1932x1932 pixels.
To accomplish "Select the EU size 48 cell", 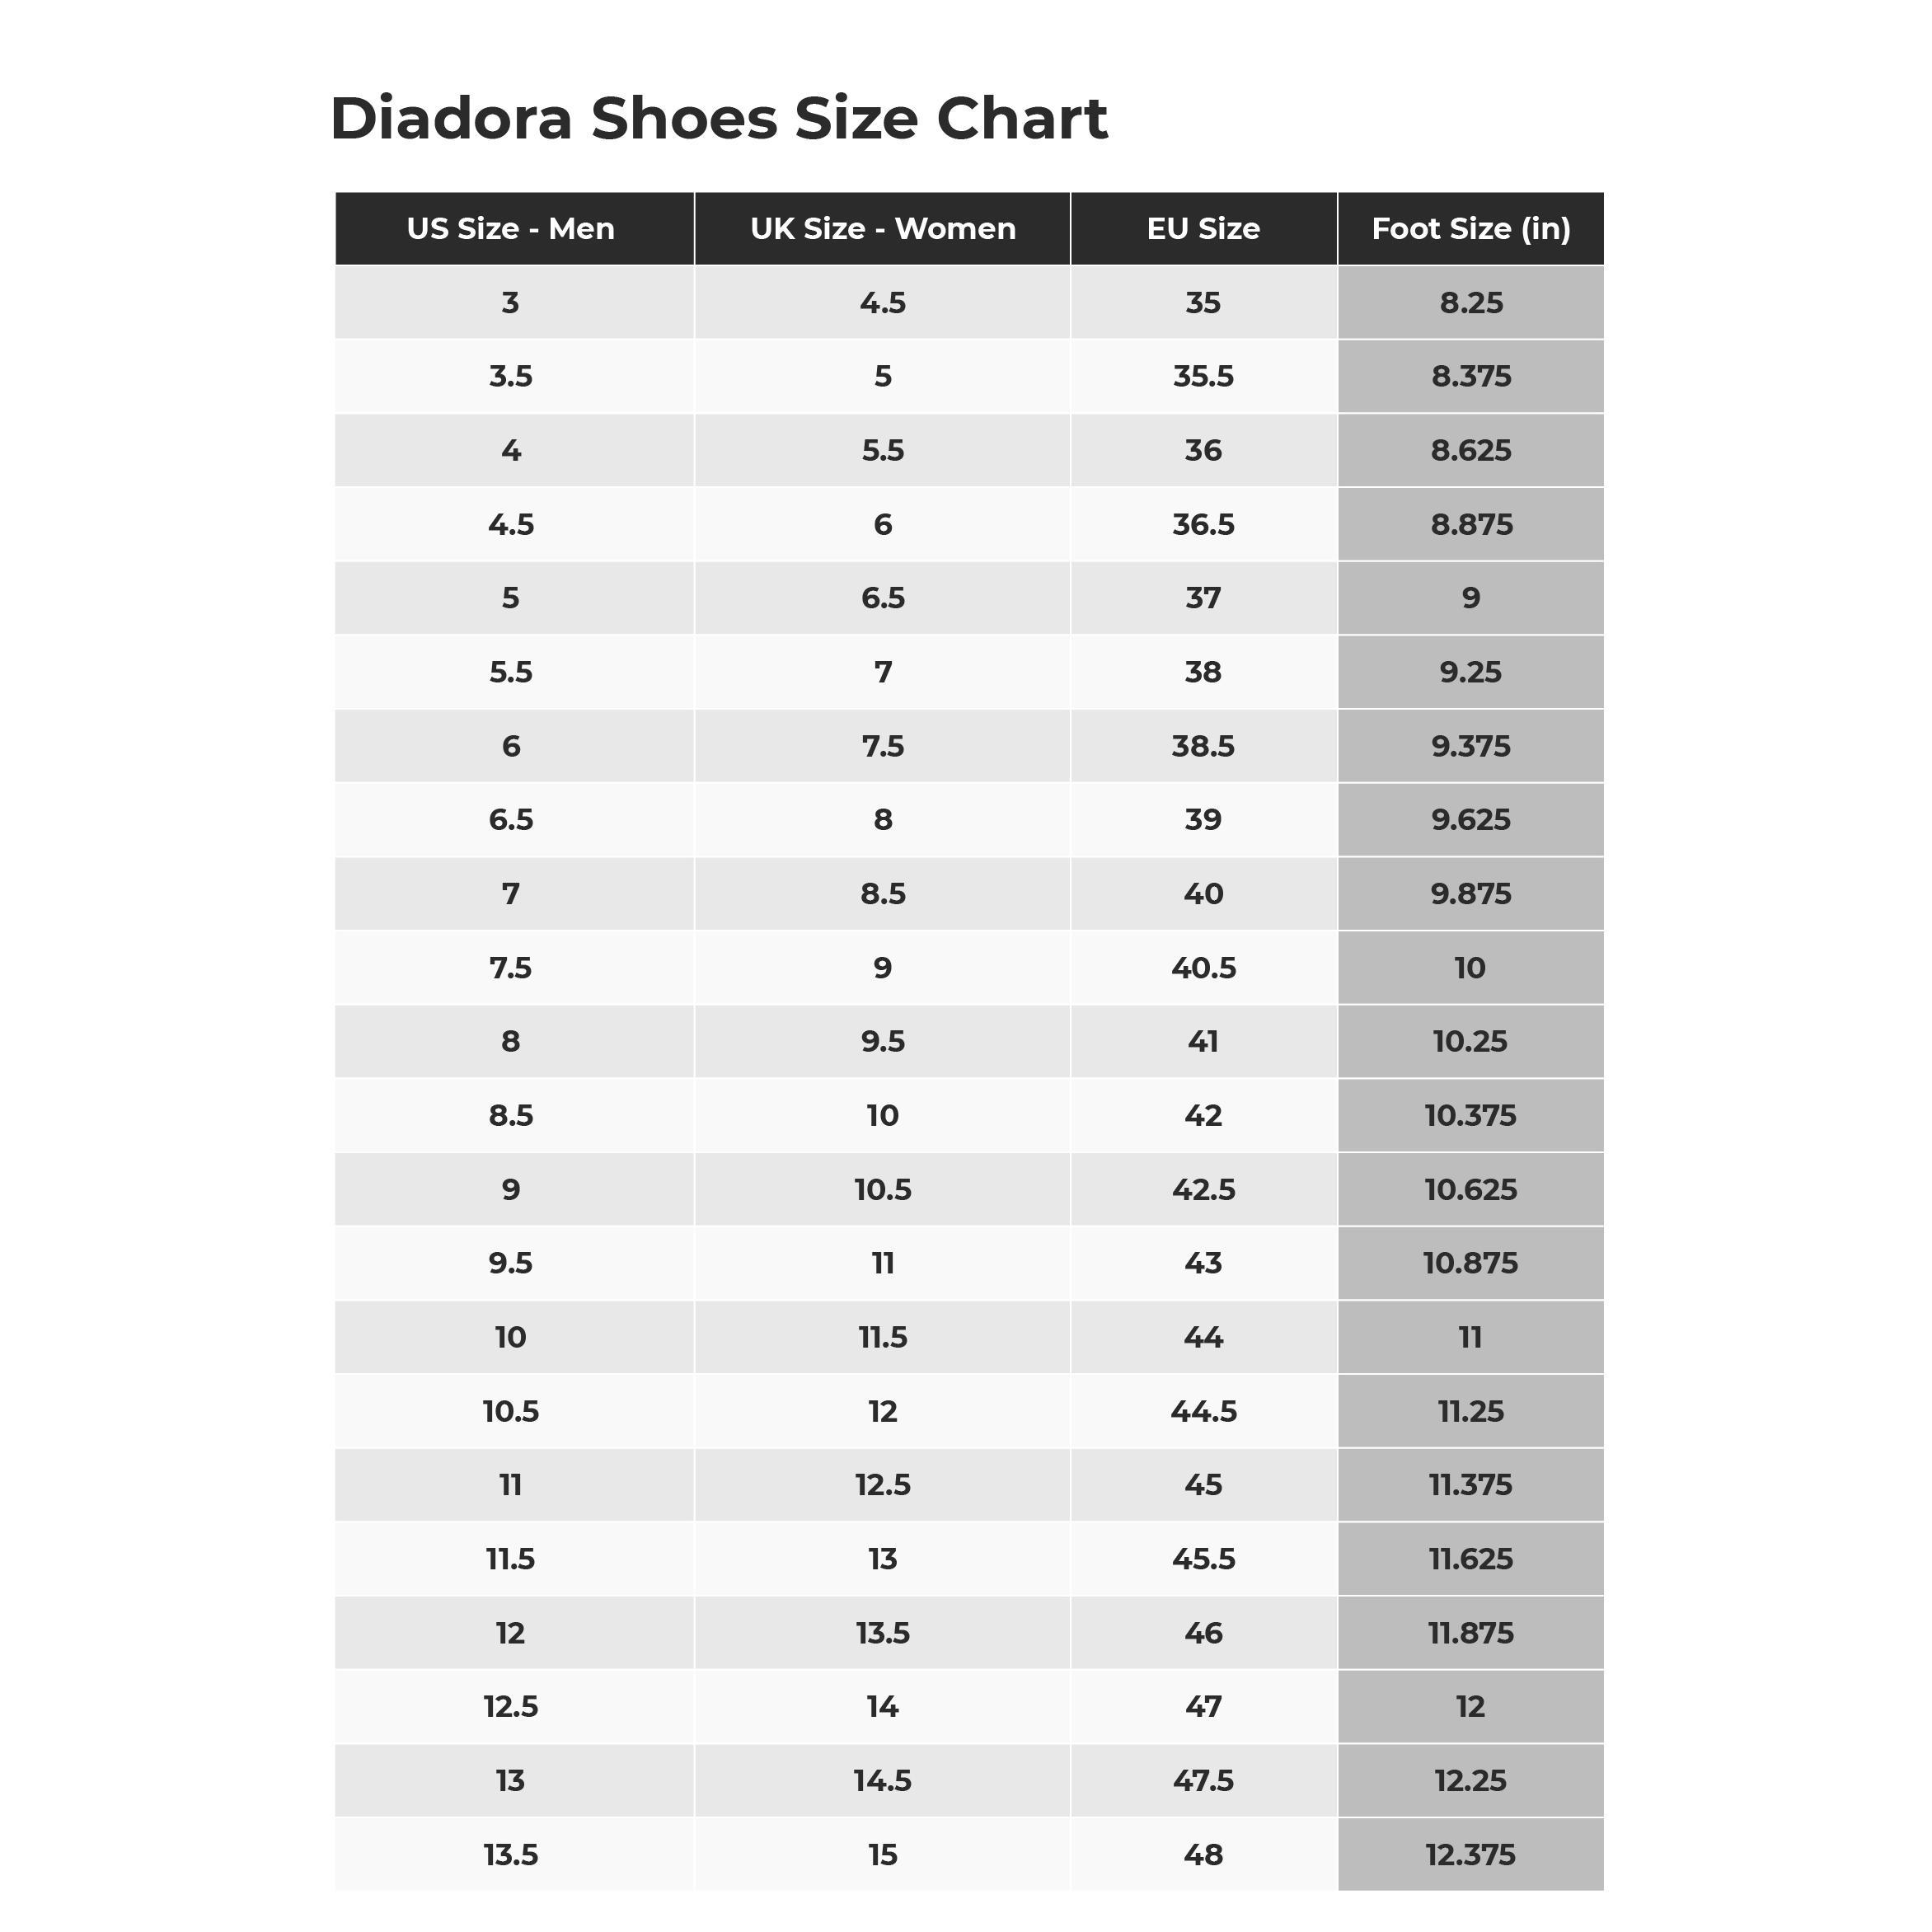I will (x=1203, y=1855).
